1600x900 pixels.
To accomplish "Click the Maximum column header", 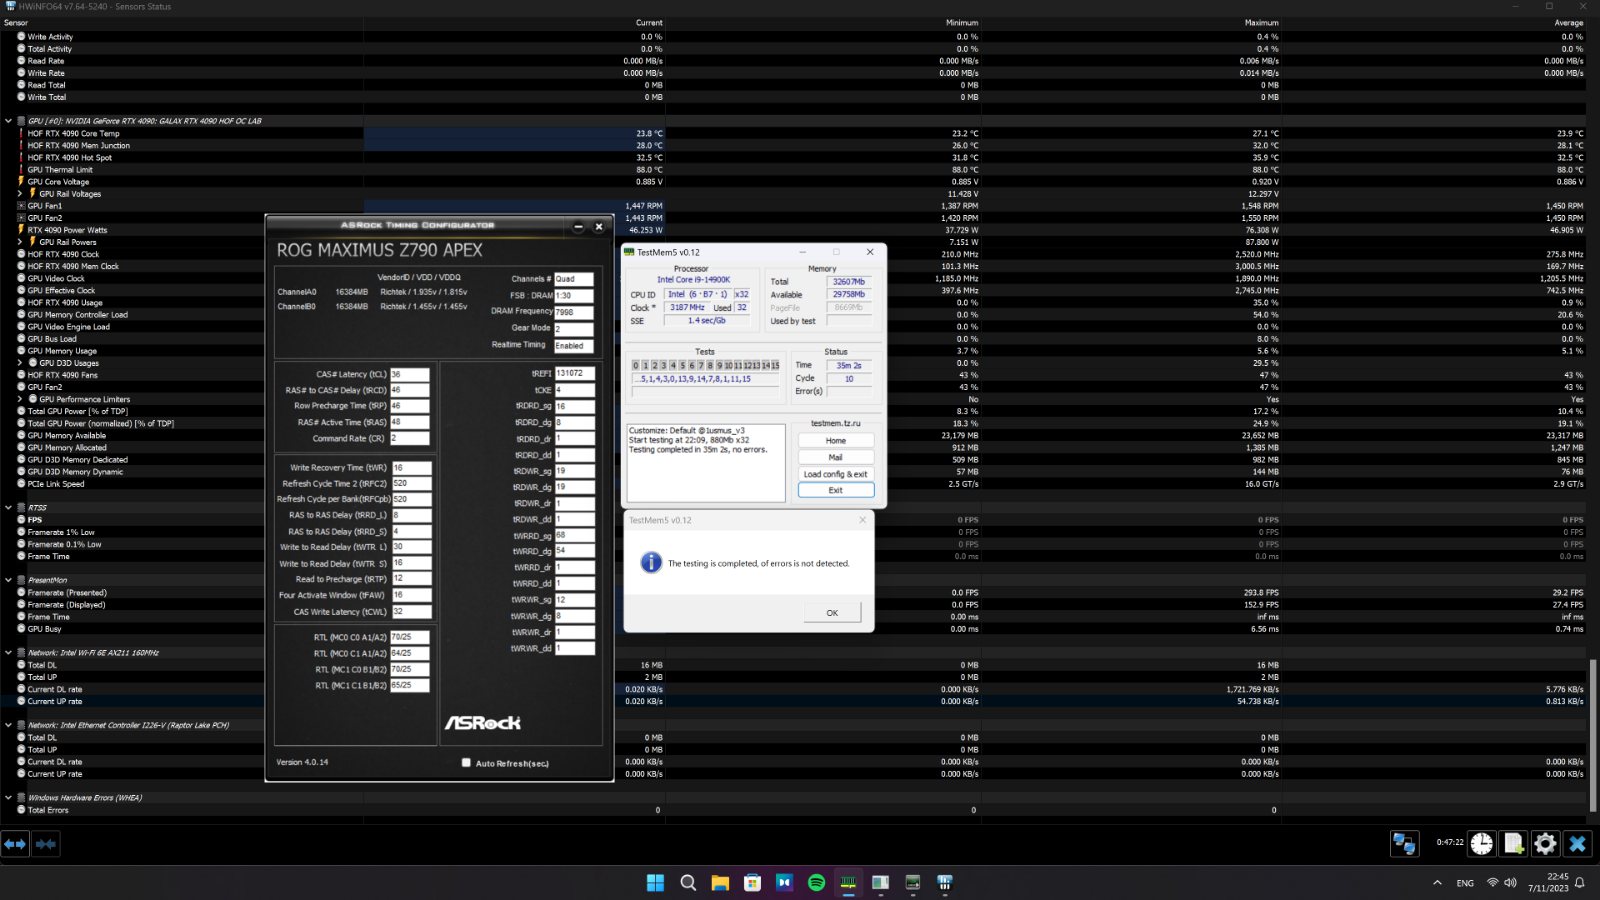I will click(1261, 23).
